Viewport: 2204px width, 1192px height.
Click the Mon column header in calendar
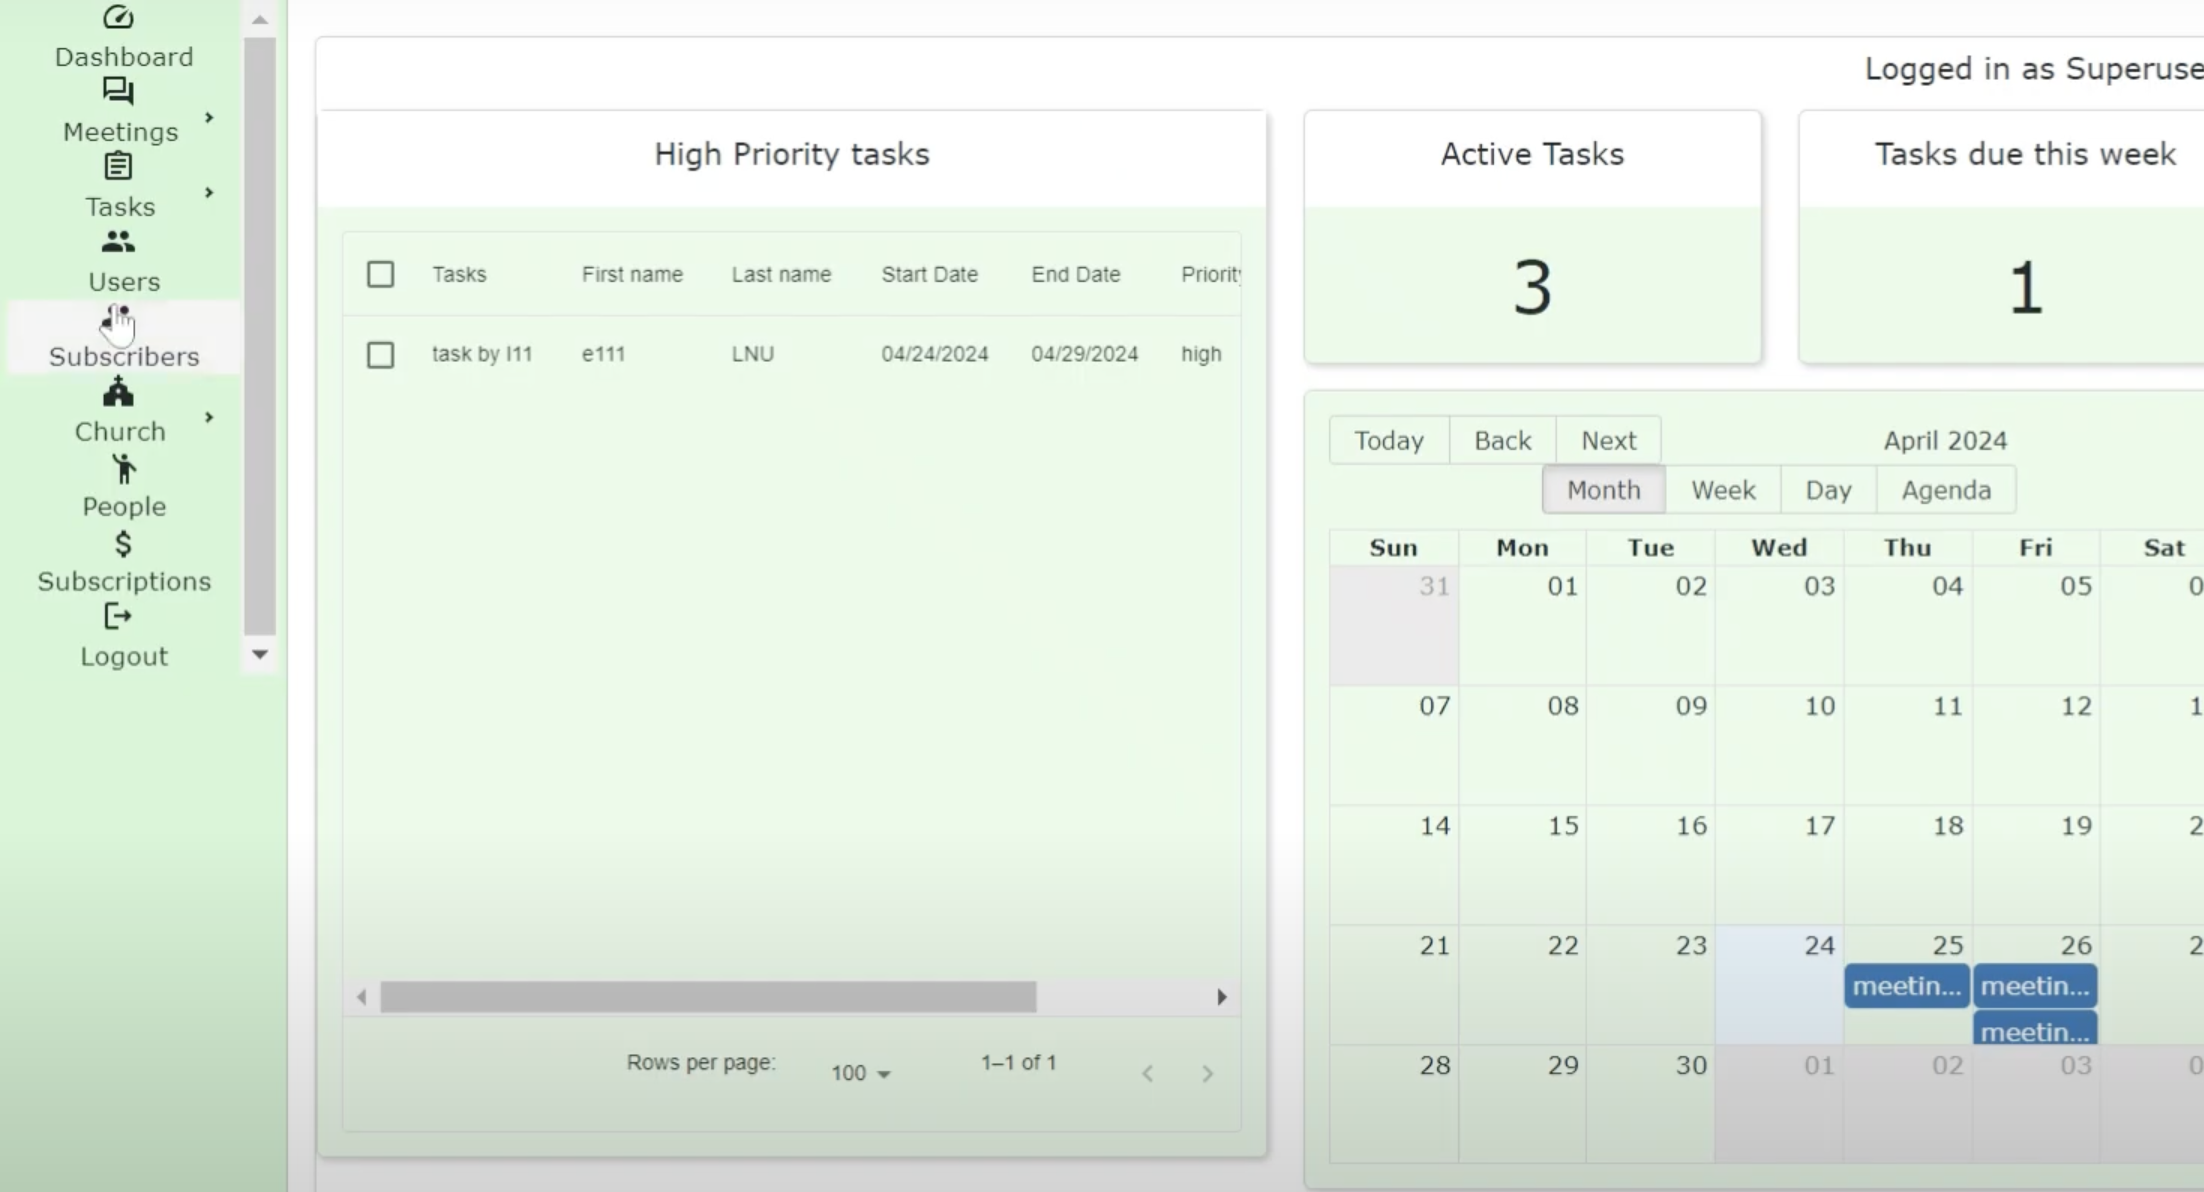[1522, 548]
